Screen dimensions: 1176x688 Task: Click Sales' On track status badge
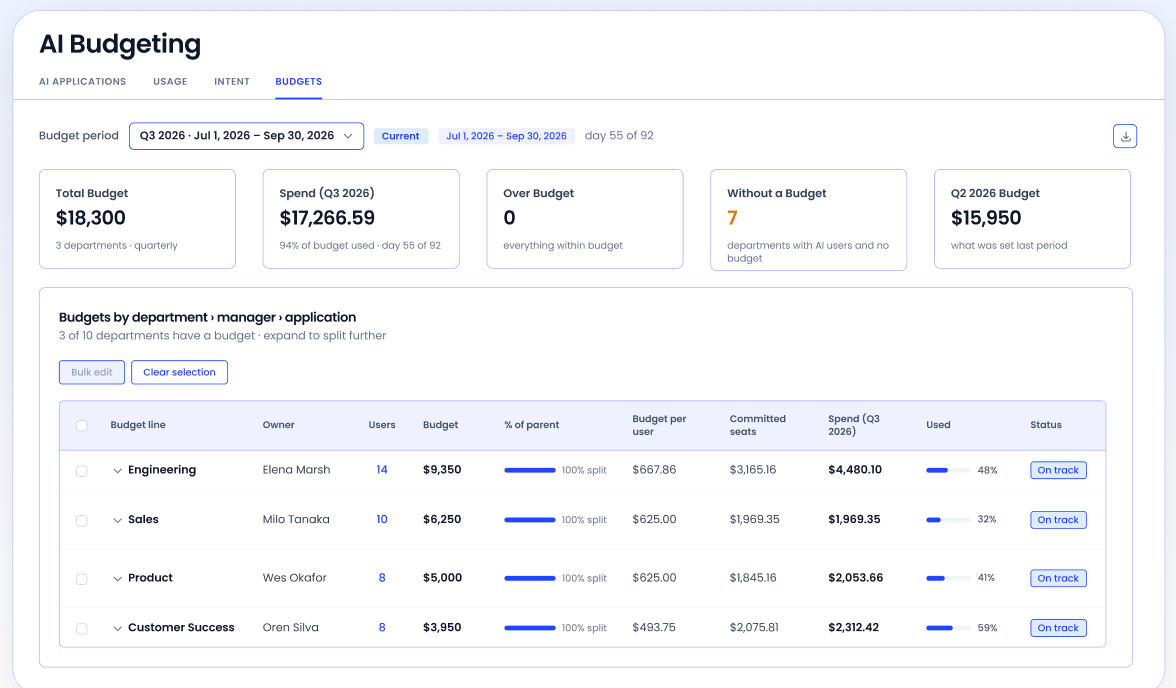tap(1058, 520)
